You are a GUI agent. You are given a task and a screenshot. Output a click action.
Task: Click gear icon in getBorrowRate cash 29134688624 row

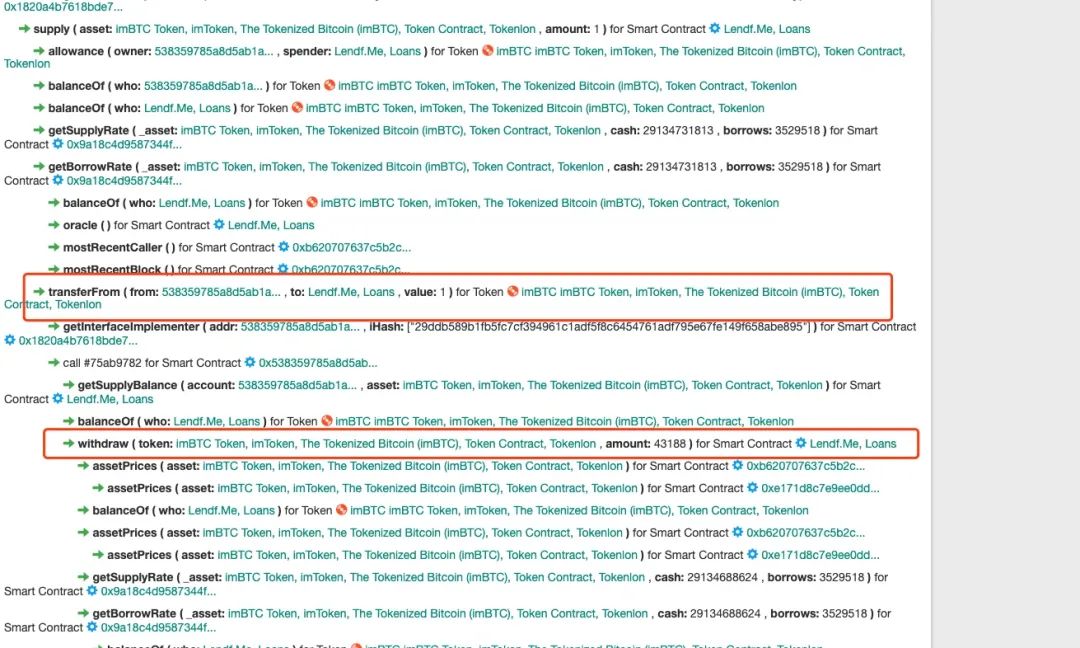tap(92, 627)
